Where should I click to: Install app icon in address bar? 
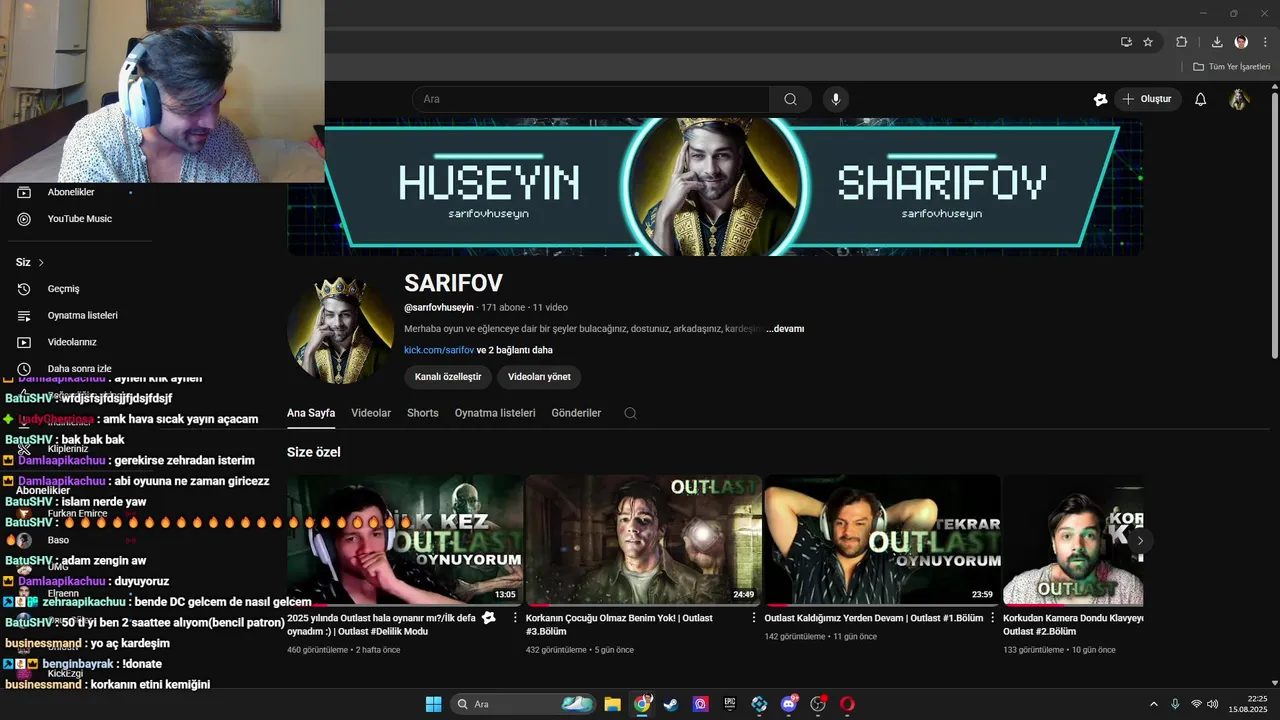point(1126,42)
